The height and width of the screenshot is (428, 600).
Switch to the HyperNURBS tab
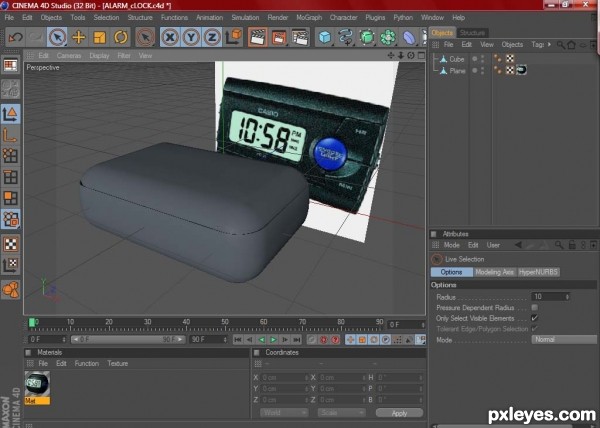538,272
